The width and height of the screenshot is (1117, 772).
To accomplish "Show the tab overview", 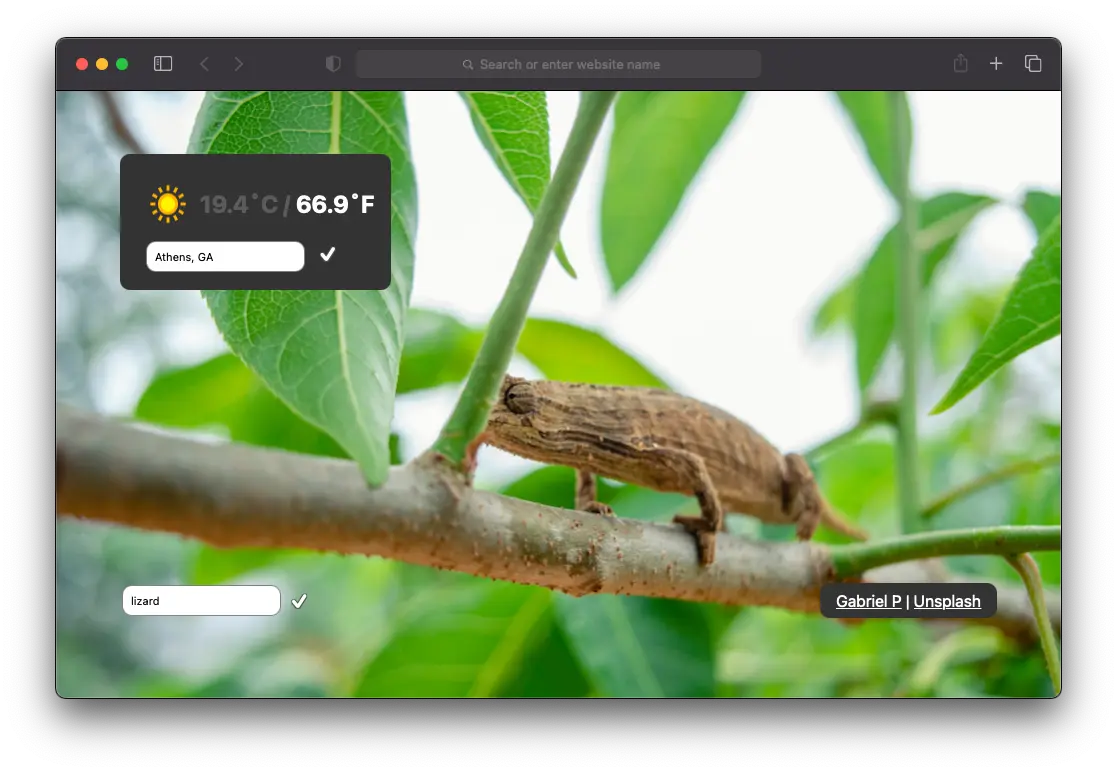I will 1033,64.
